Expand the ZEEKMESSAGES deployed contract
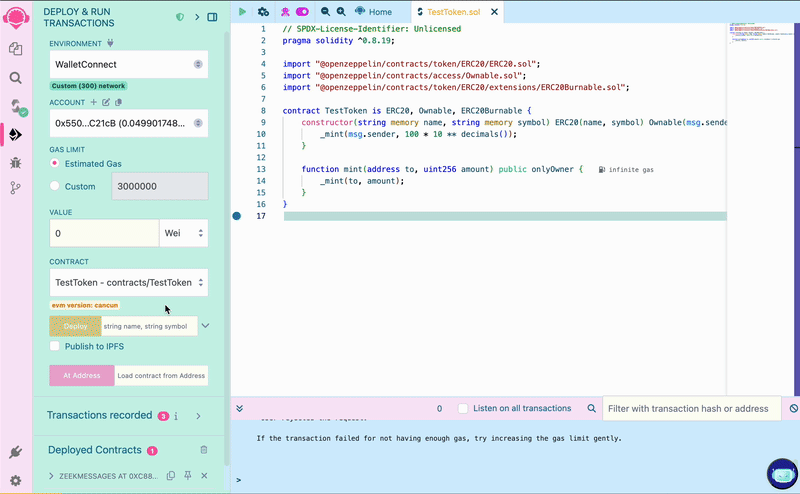Screen dimensions: 800x494 (52, 476)
